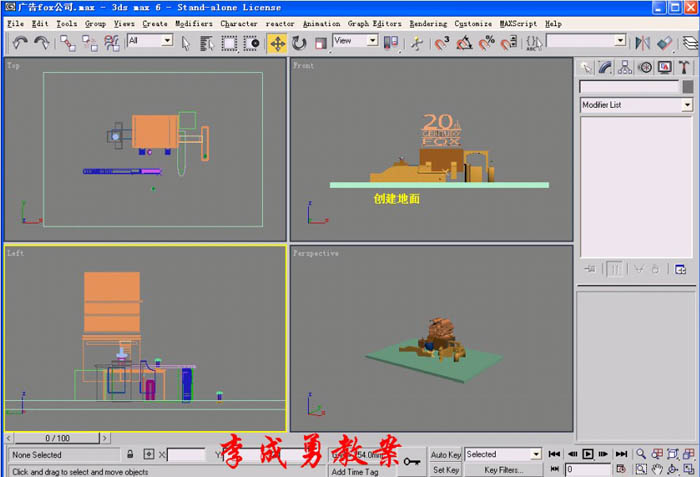
Task: Click the Redo arrow icon
Action: (x=42, y=43)
